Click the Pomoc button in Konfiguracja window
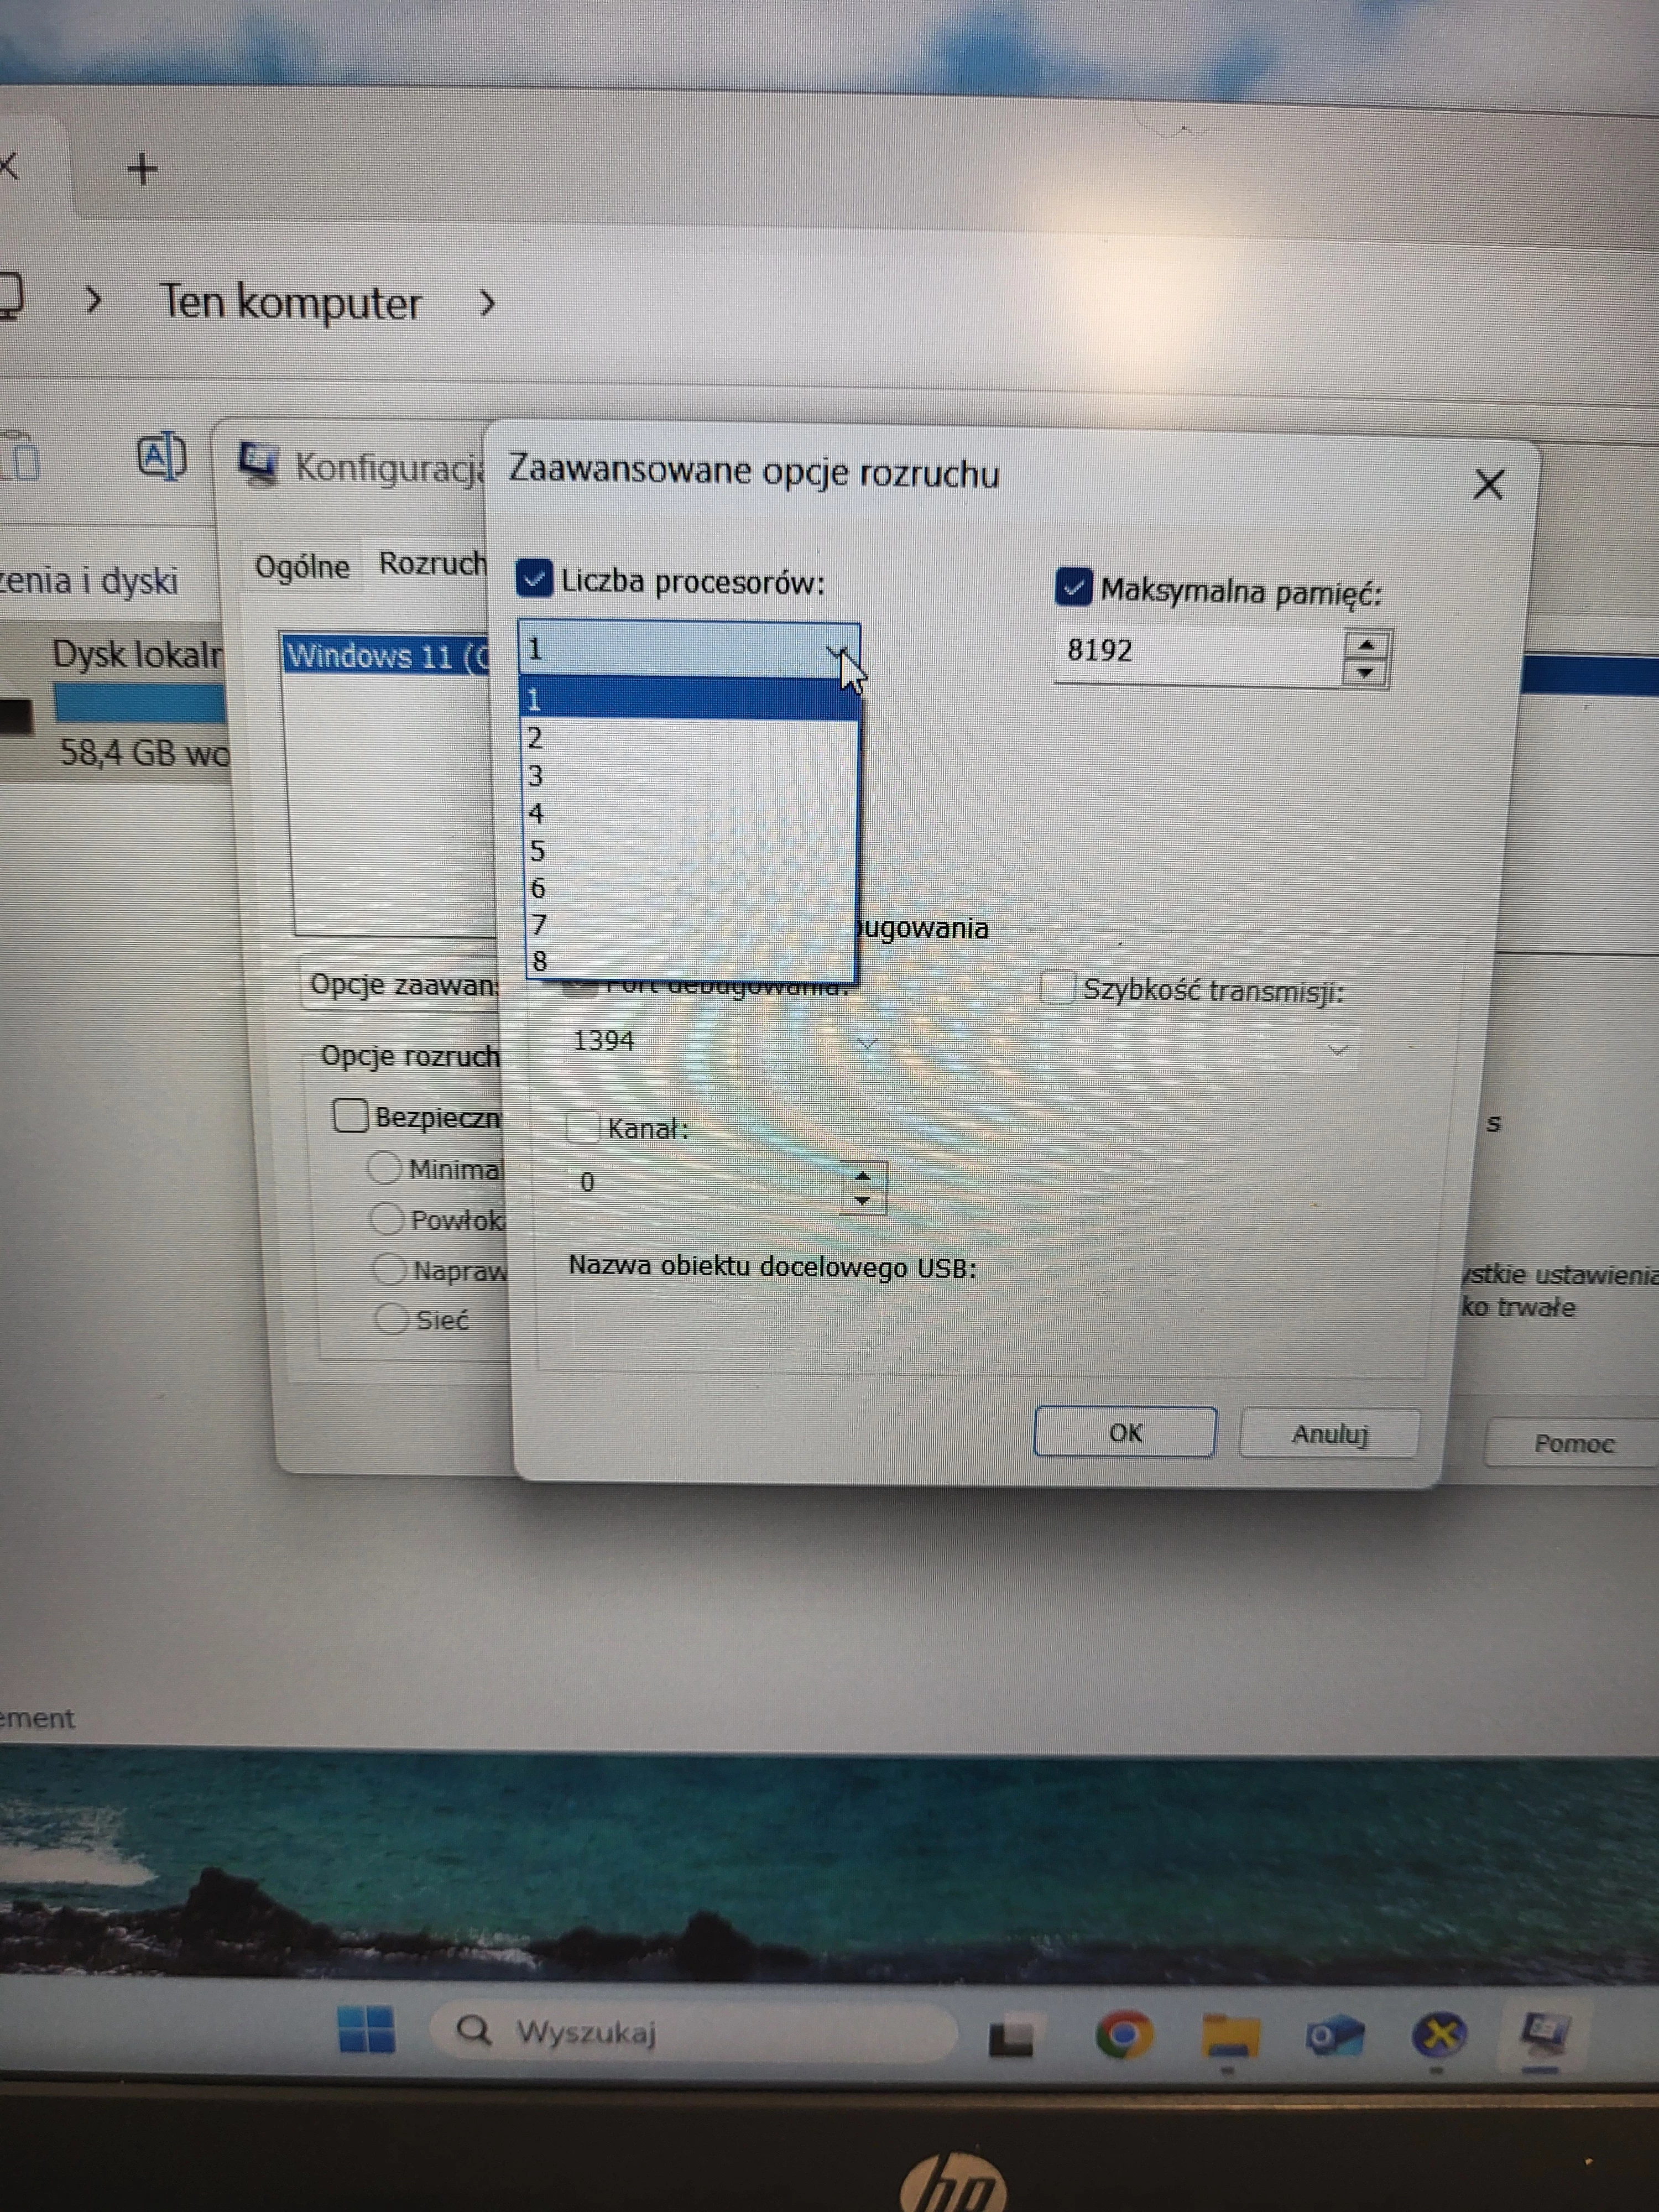 [x=1572, y=1443]
